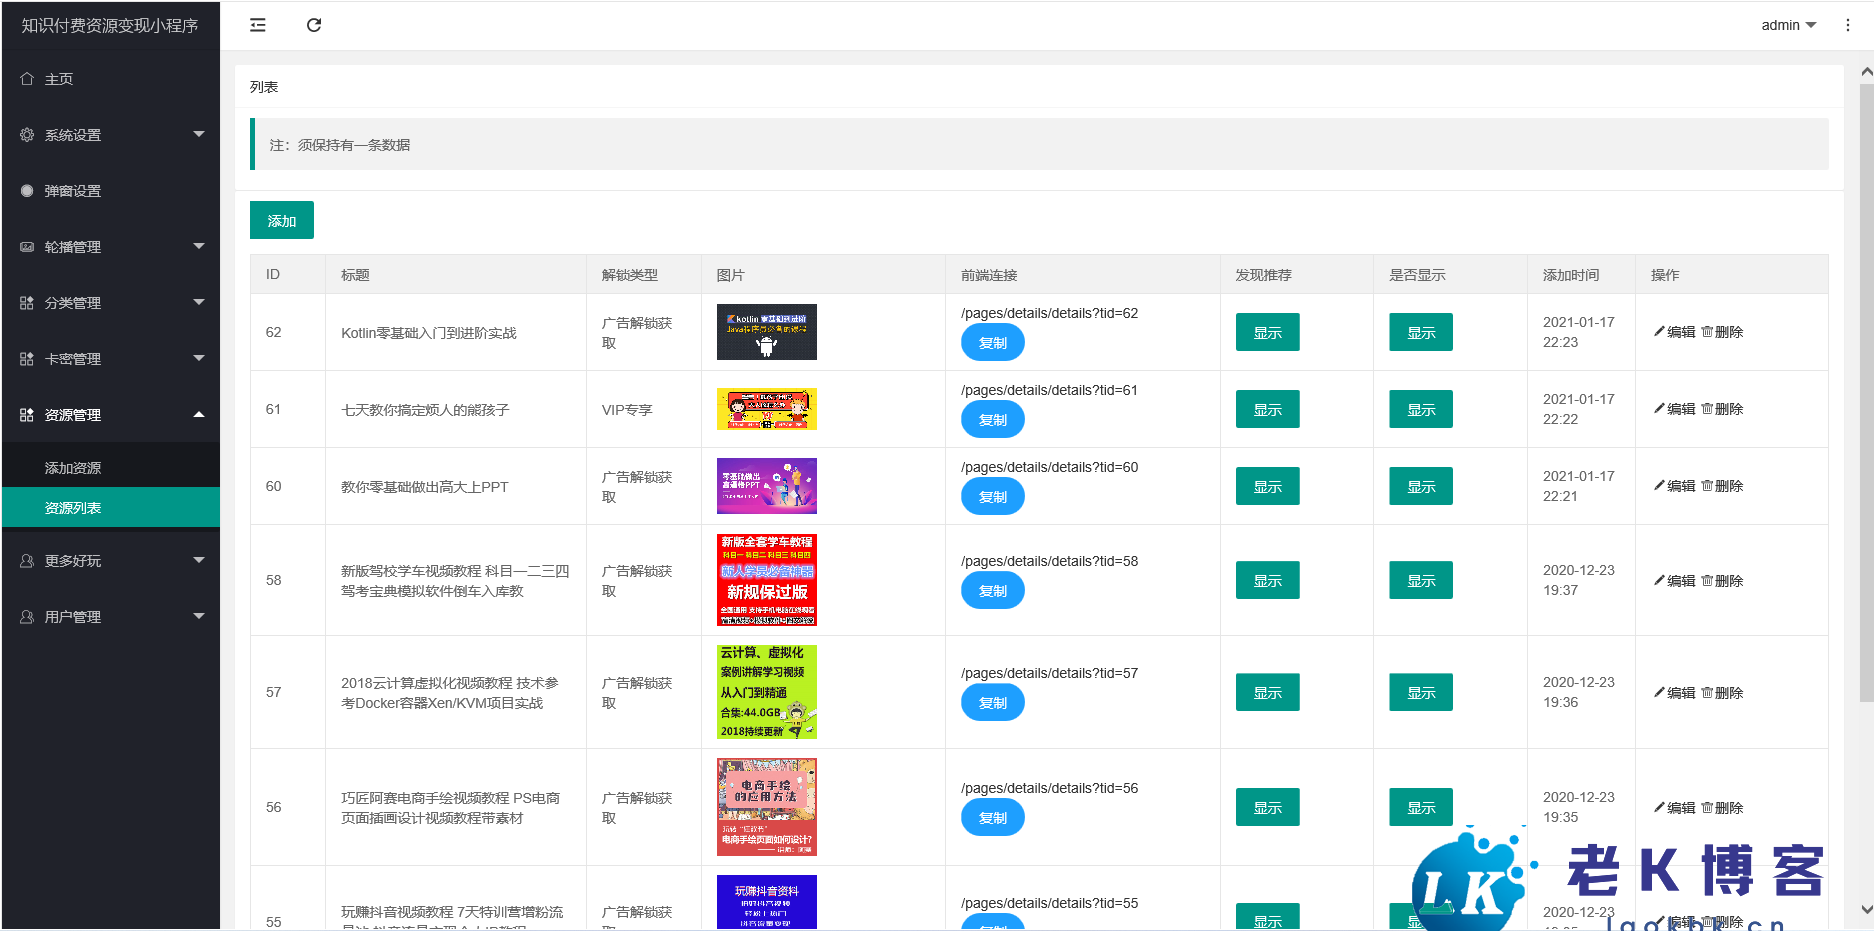Click the sidebar collapse menu icon

pyautogui.click(x=258, y=25)
